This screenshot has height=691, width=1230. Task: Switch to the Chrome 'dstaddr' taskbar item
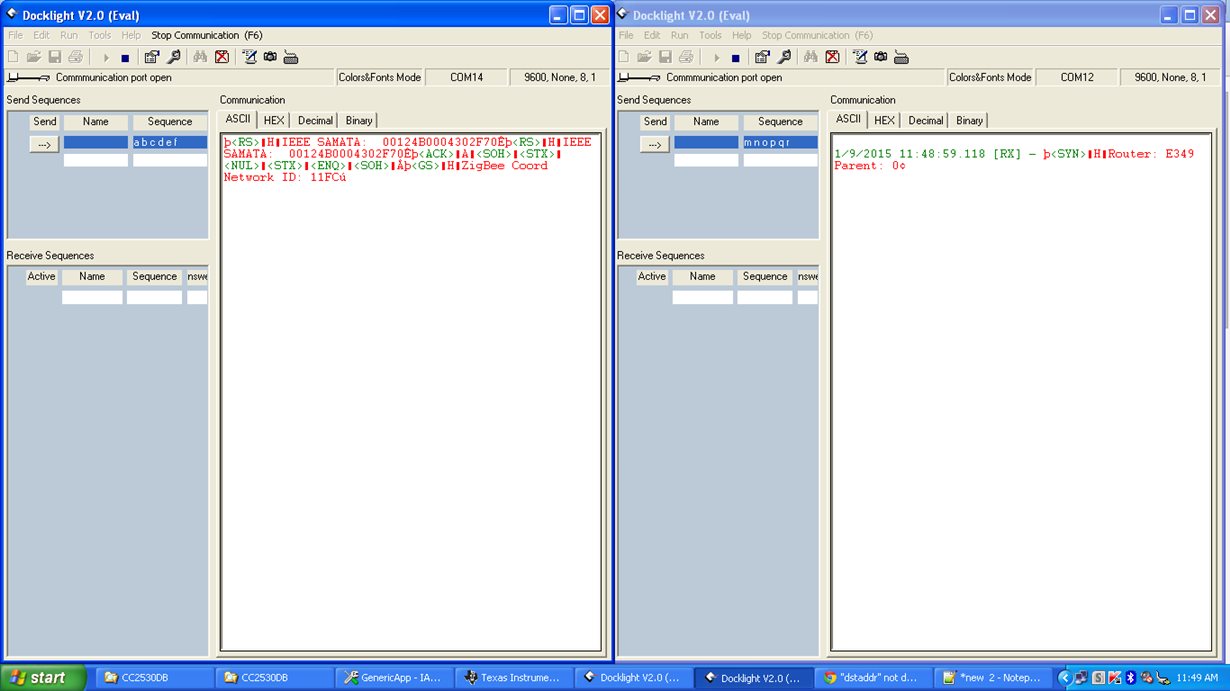coord(874,678)
